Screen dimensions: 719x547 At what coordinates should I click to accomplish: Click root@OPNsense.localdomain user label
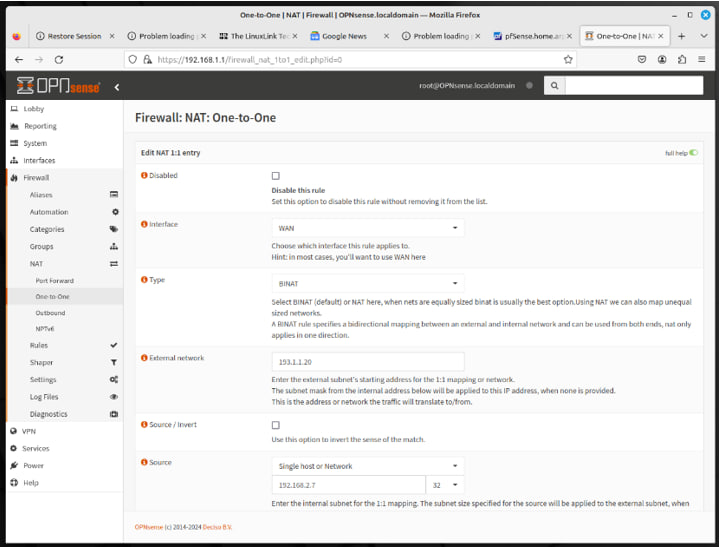click(467, 85)
